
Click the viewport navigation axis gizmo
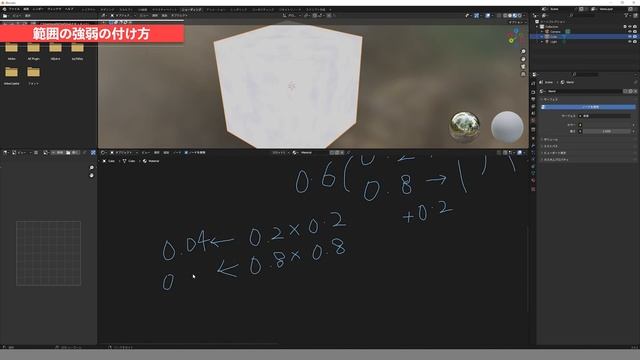[x=515, y=38]
